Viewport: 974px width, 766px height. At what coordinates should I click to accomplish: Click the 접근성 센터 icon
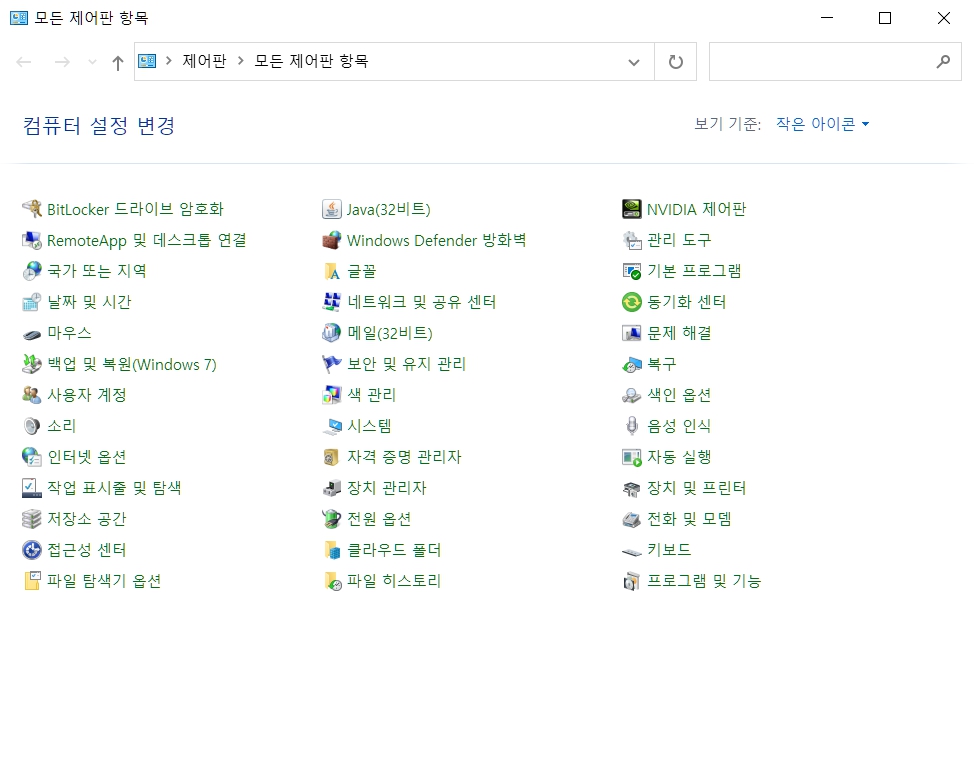[x=32, y=550]
